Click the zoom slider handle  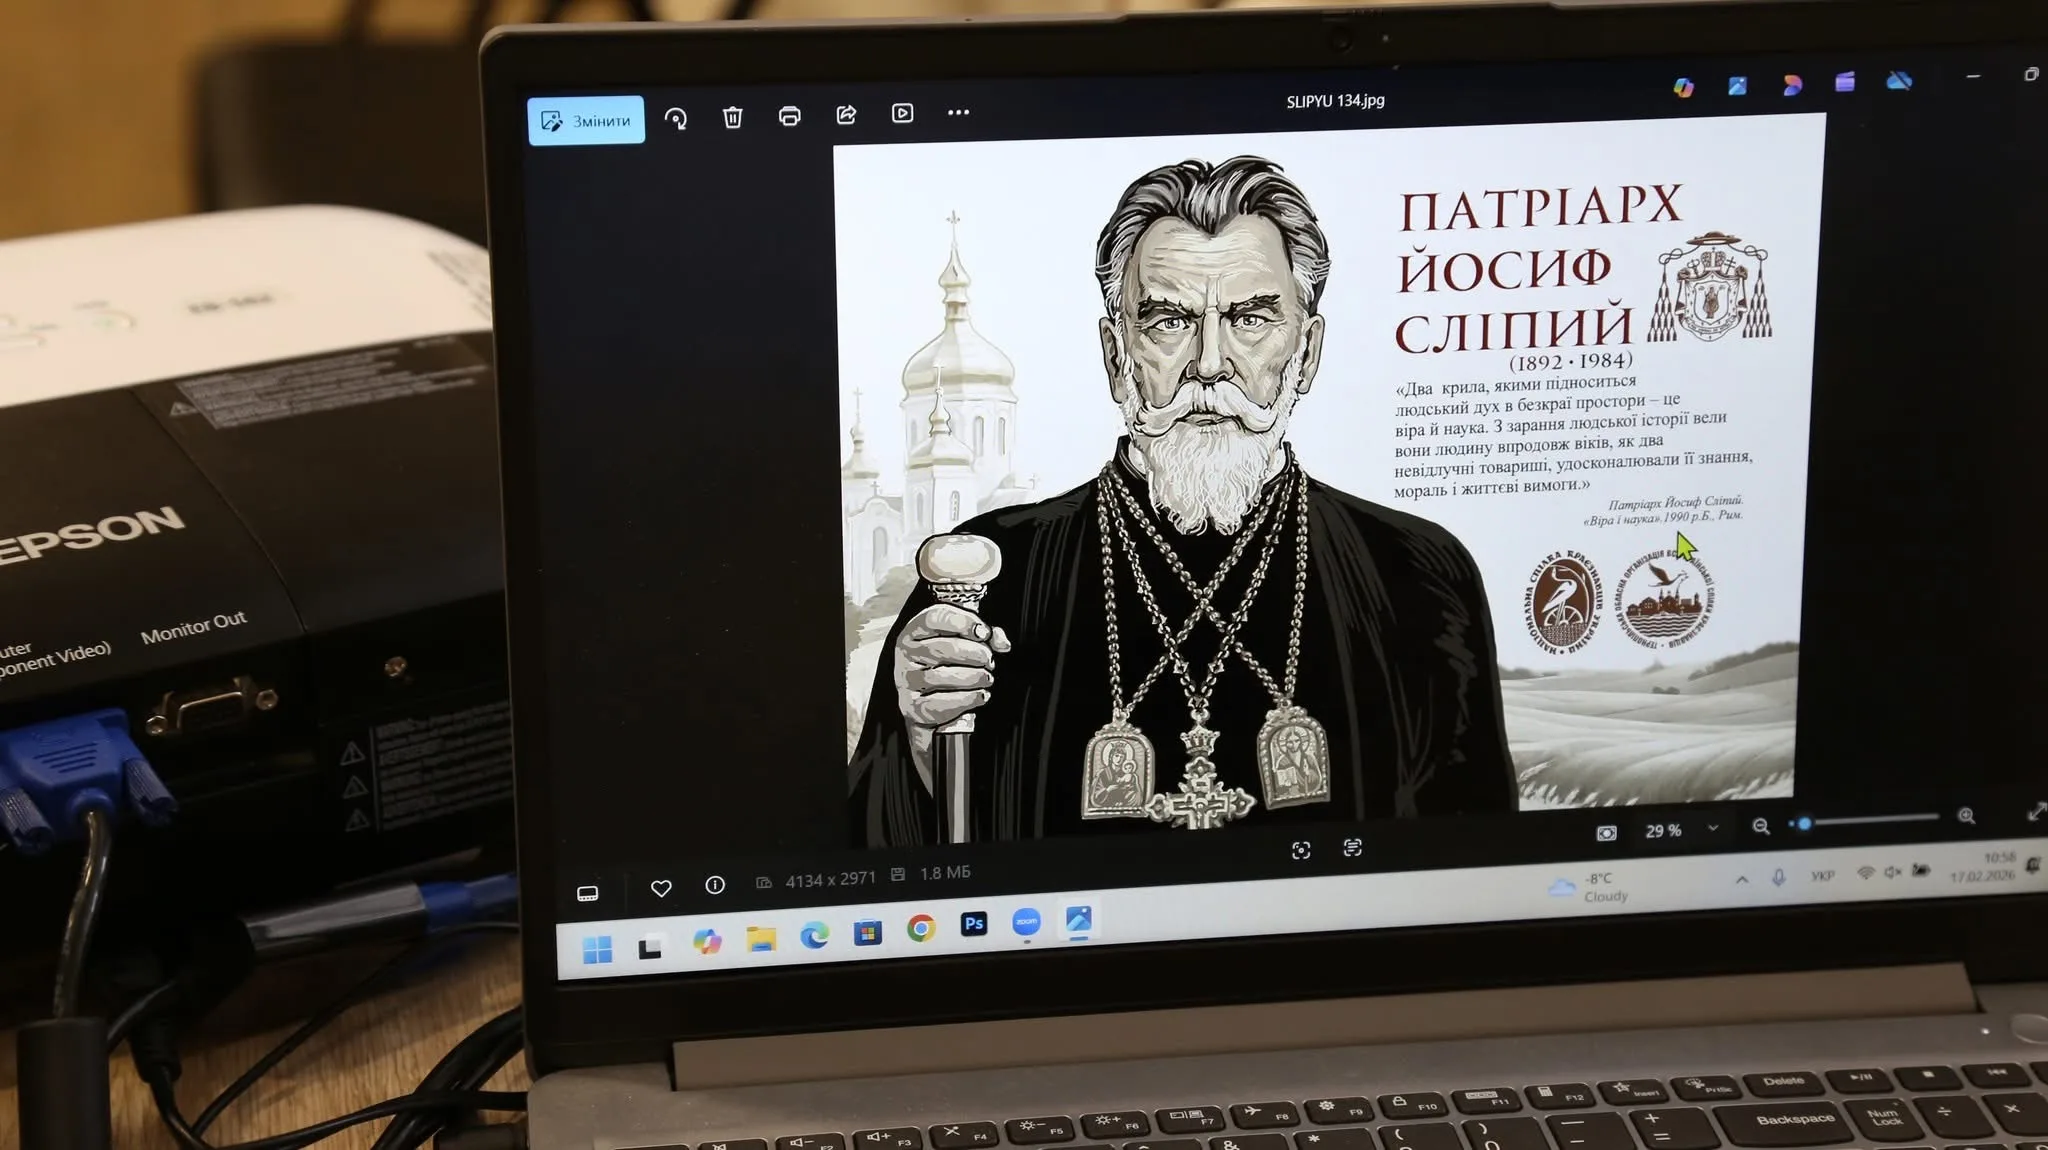click(x=1804, y=824)
